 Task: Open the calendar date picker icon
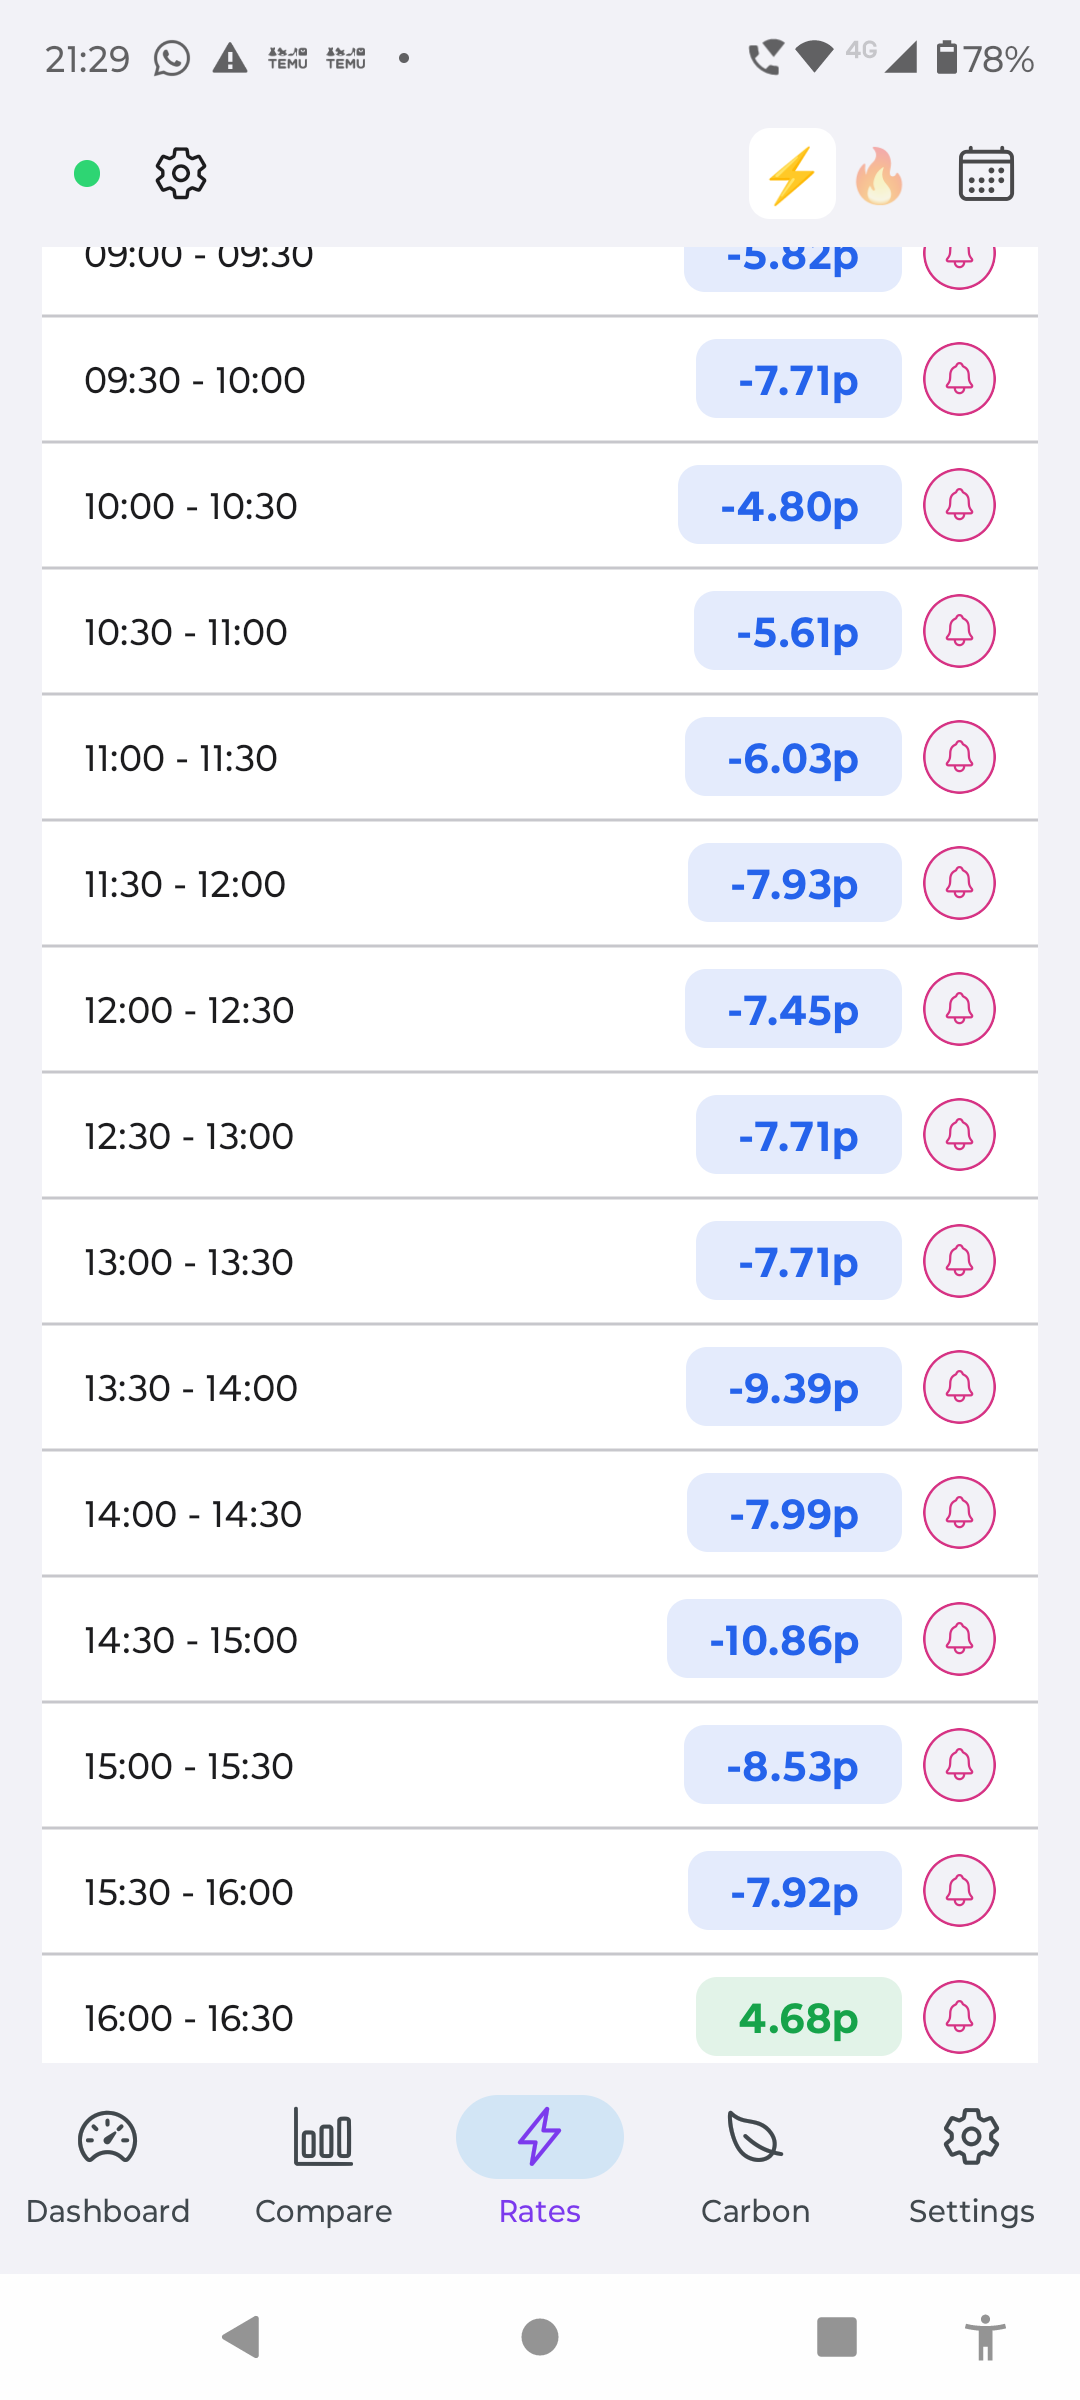pyautogui.click(x=986, y=174)
